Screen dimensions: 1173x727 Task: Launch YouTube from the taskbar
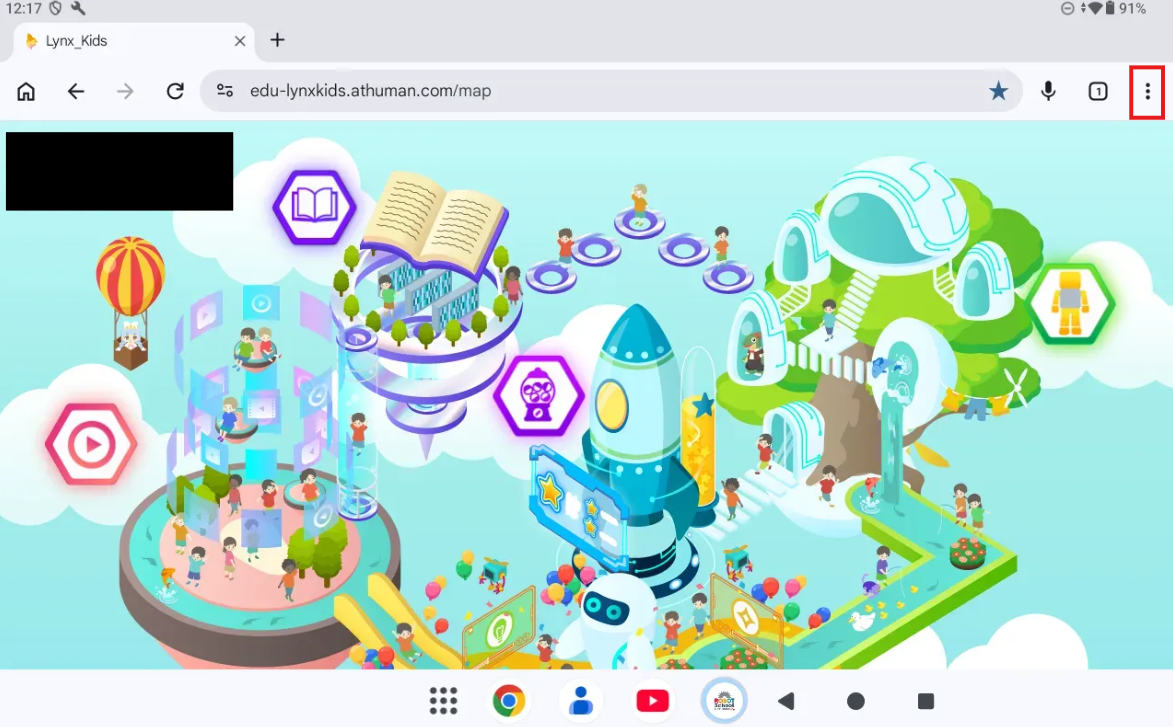pyautogui.click(x=652, y=701)
